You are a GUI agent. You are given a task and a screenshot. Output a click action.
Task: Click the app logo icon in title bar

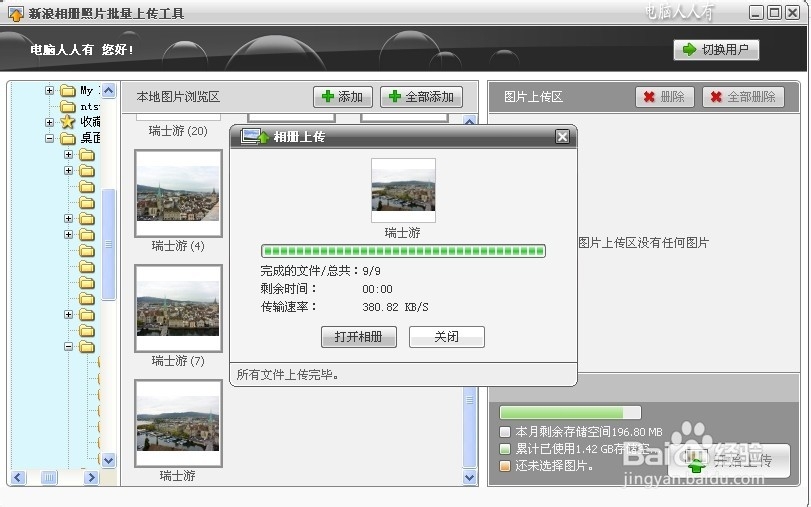tap(16, 13)
